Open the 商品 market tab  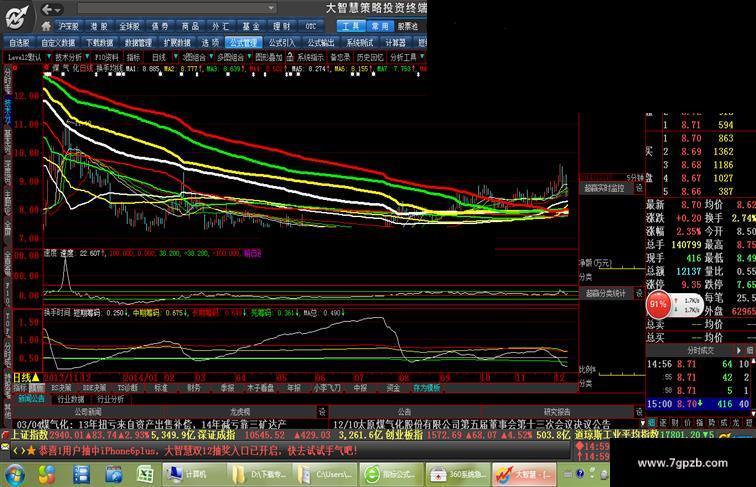[x=190, y=26]
